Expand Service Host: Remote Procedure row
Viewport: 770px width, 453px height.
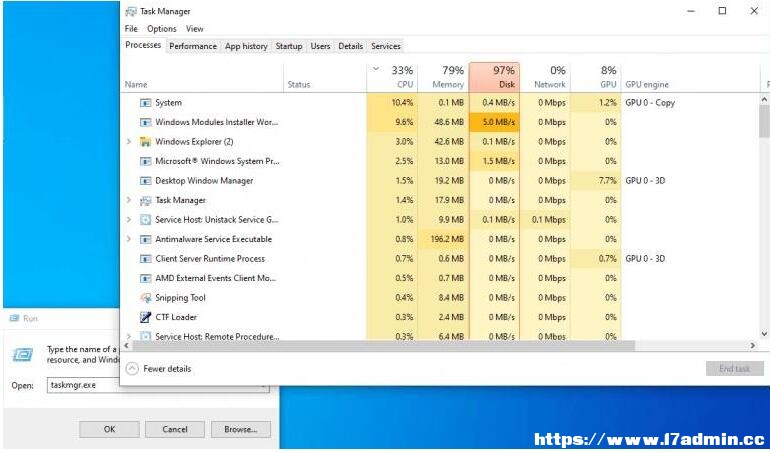click(x=129, y=337)
